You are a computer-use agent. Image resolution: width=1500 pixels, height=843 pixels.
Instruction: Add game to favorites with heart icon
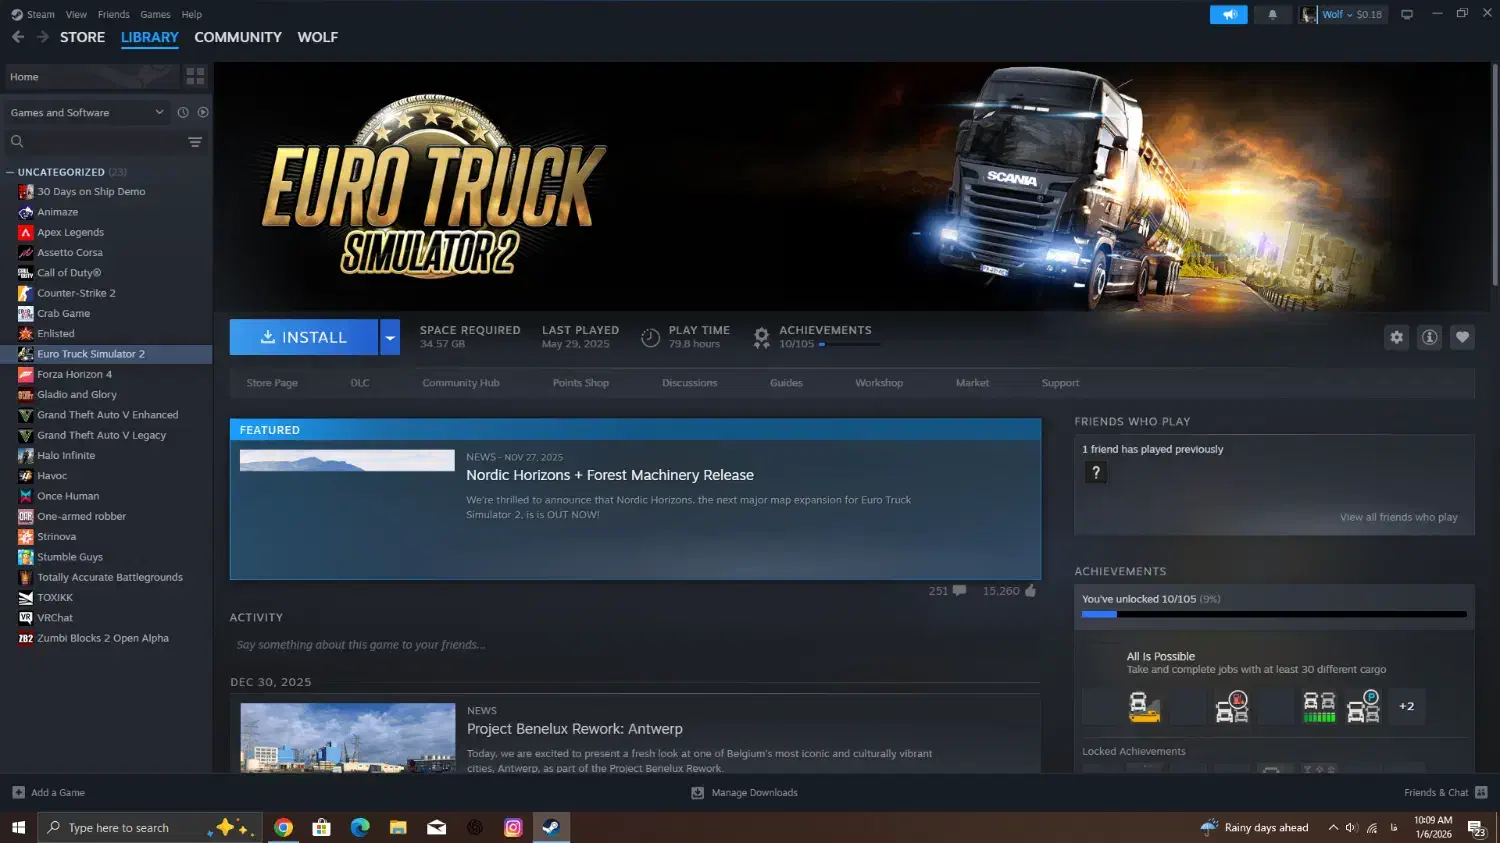point(1462,338)
